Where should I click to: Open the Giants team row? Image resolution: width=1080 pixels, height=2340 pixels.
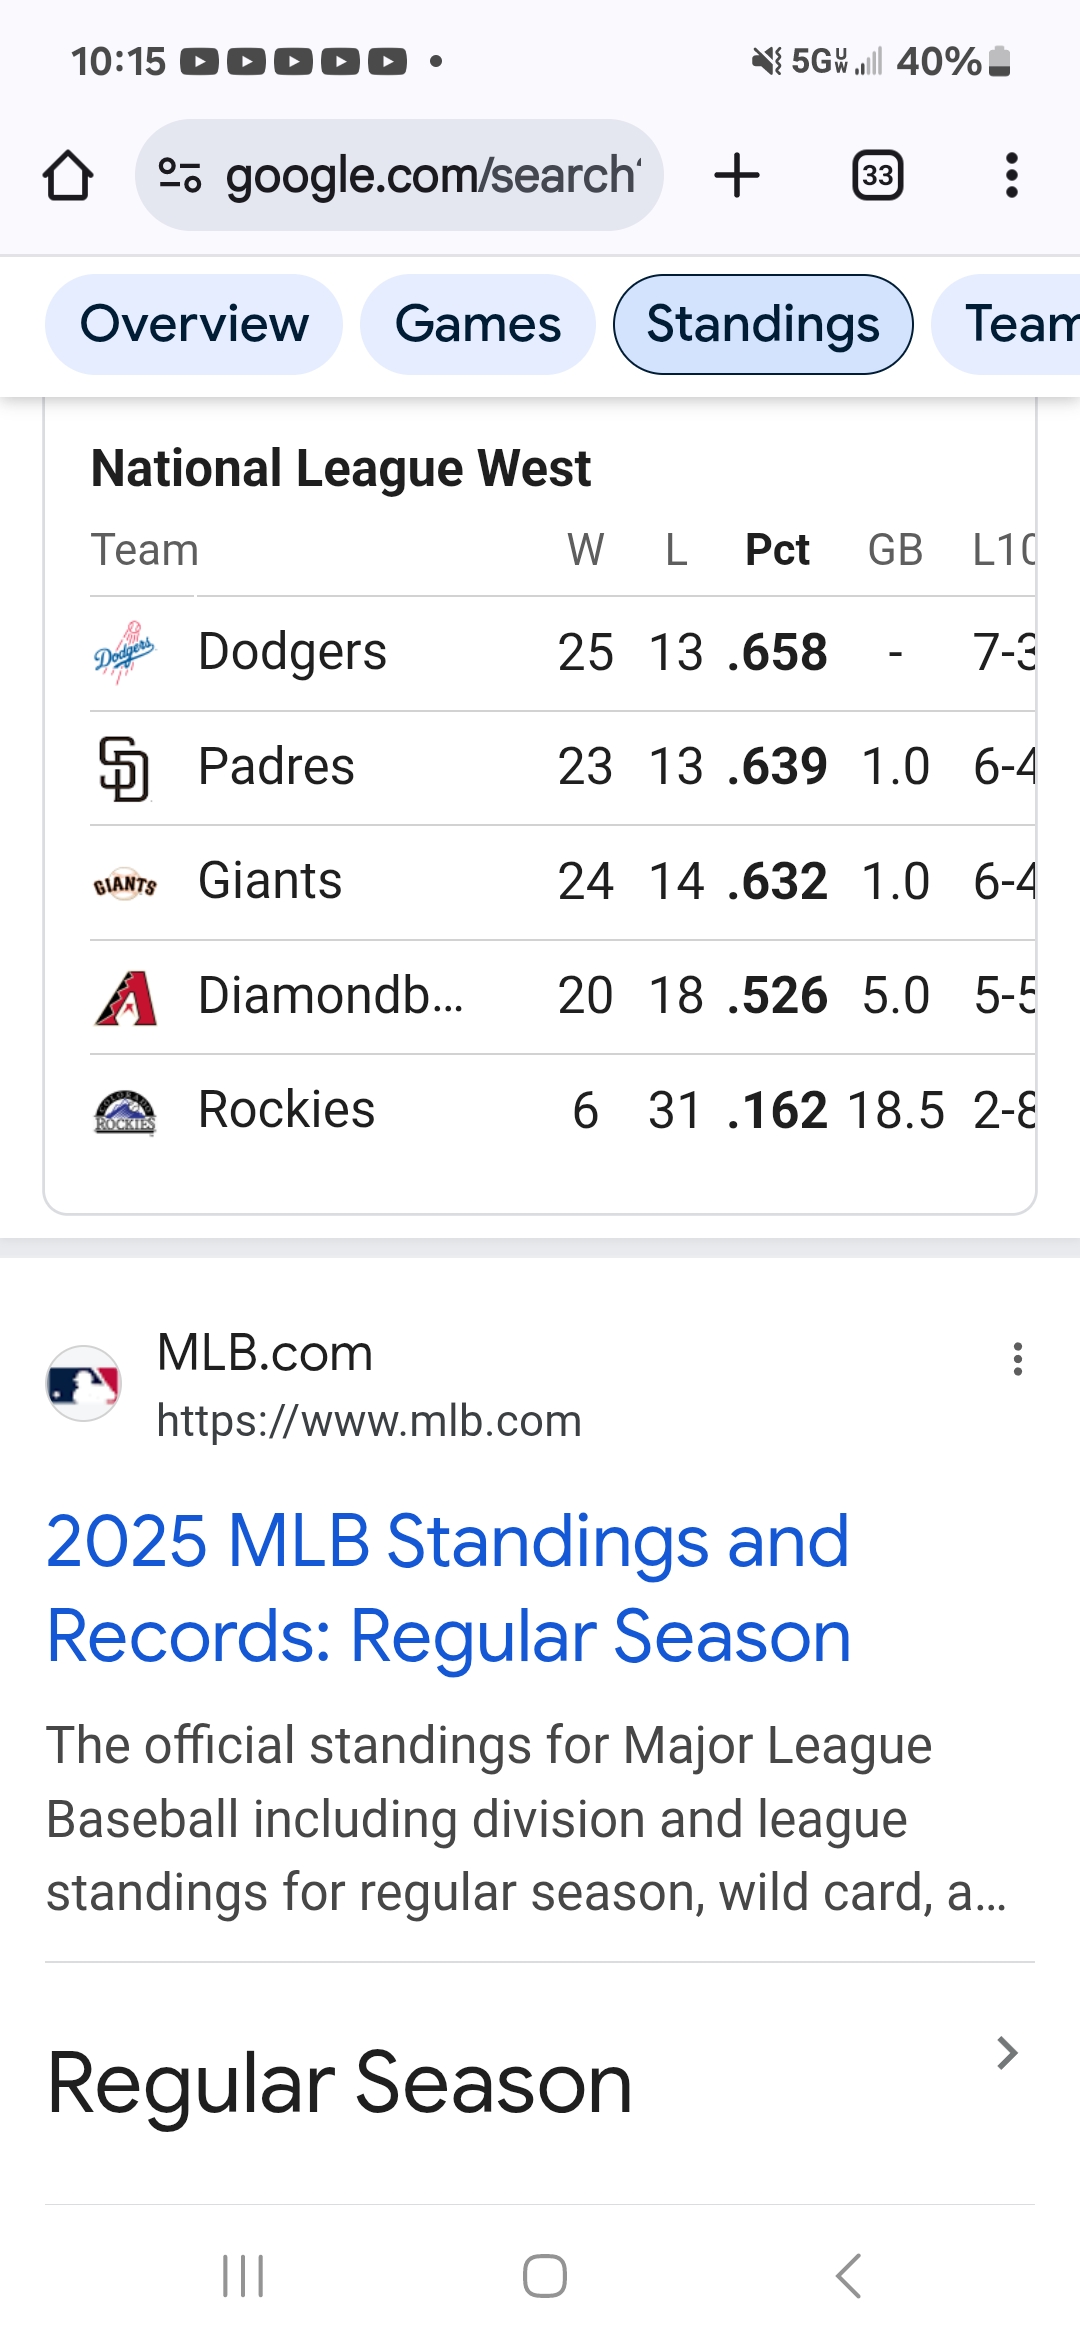pyautogui.click(x=562, y=882)
